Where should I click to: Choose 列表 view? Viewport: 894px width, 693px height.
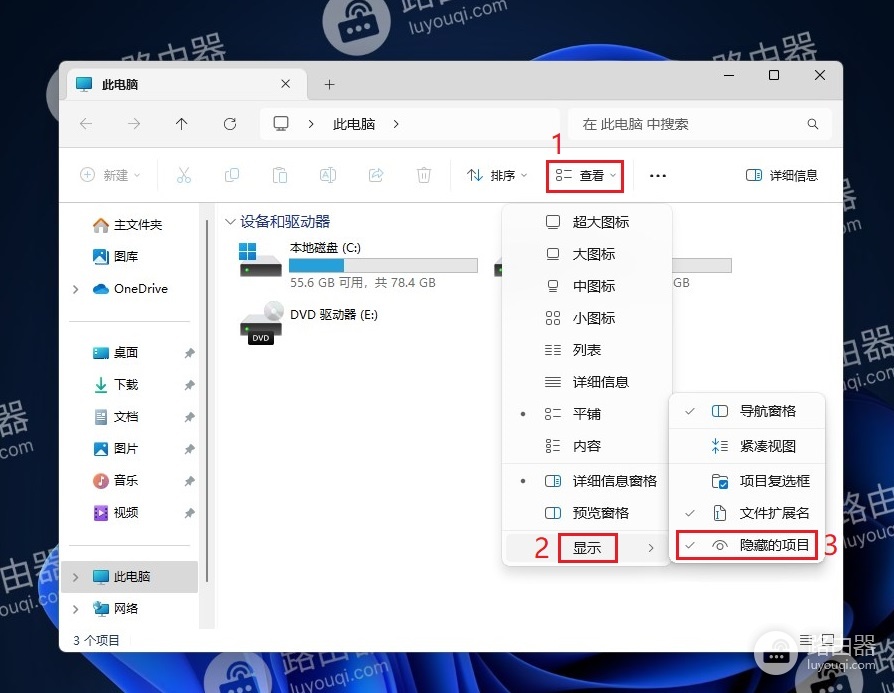[587, 350]
